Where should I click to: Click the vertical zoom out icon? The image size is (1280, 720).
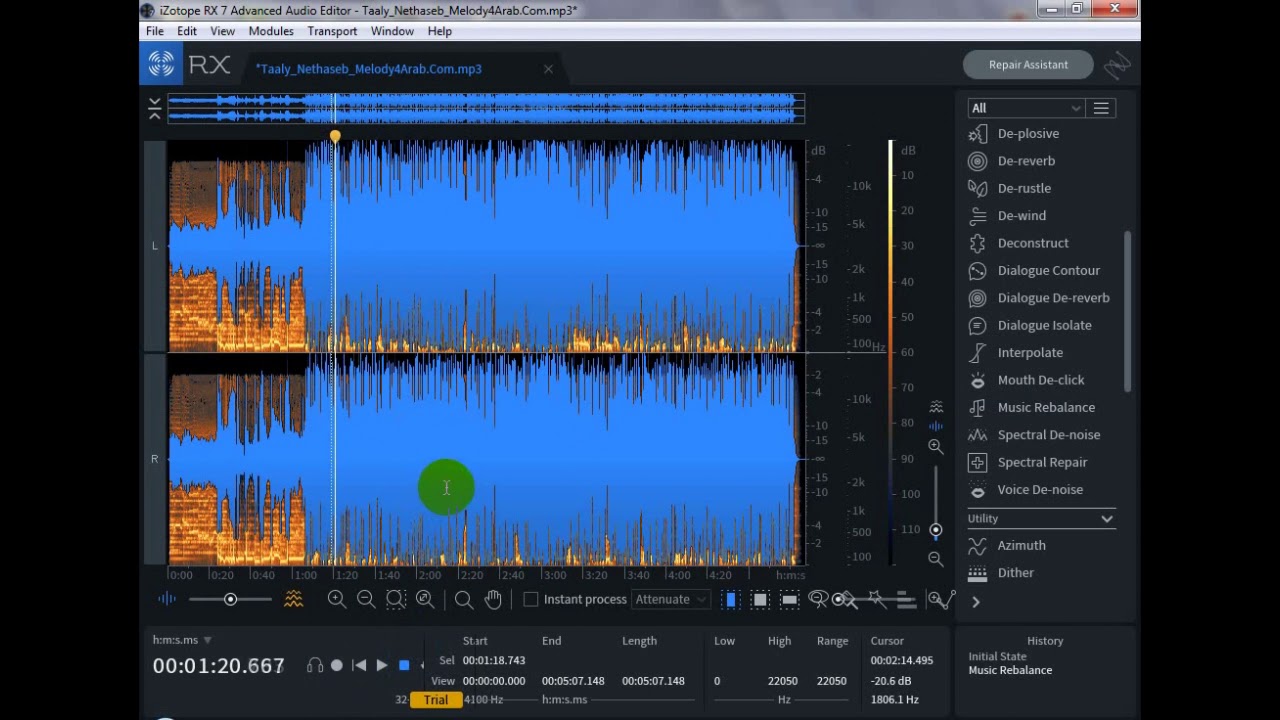tap(935, 559)
